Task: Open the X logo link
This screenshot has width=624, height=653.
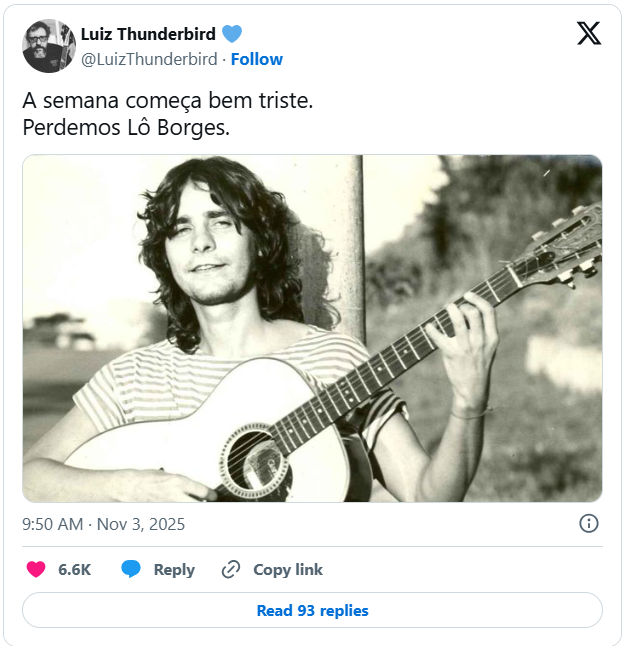Action: tap(589, 34)
